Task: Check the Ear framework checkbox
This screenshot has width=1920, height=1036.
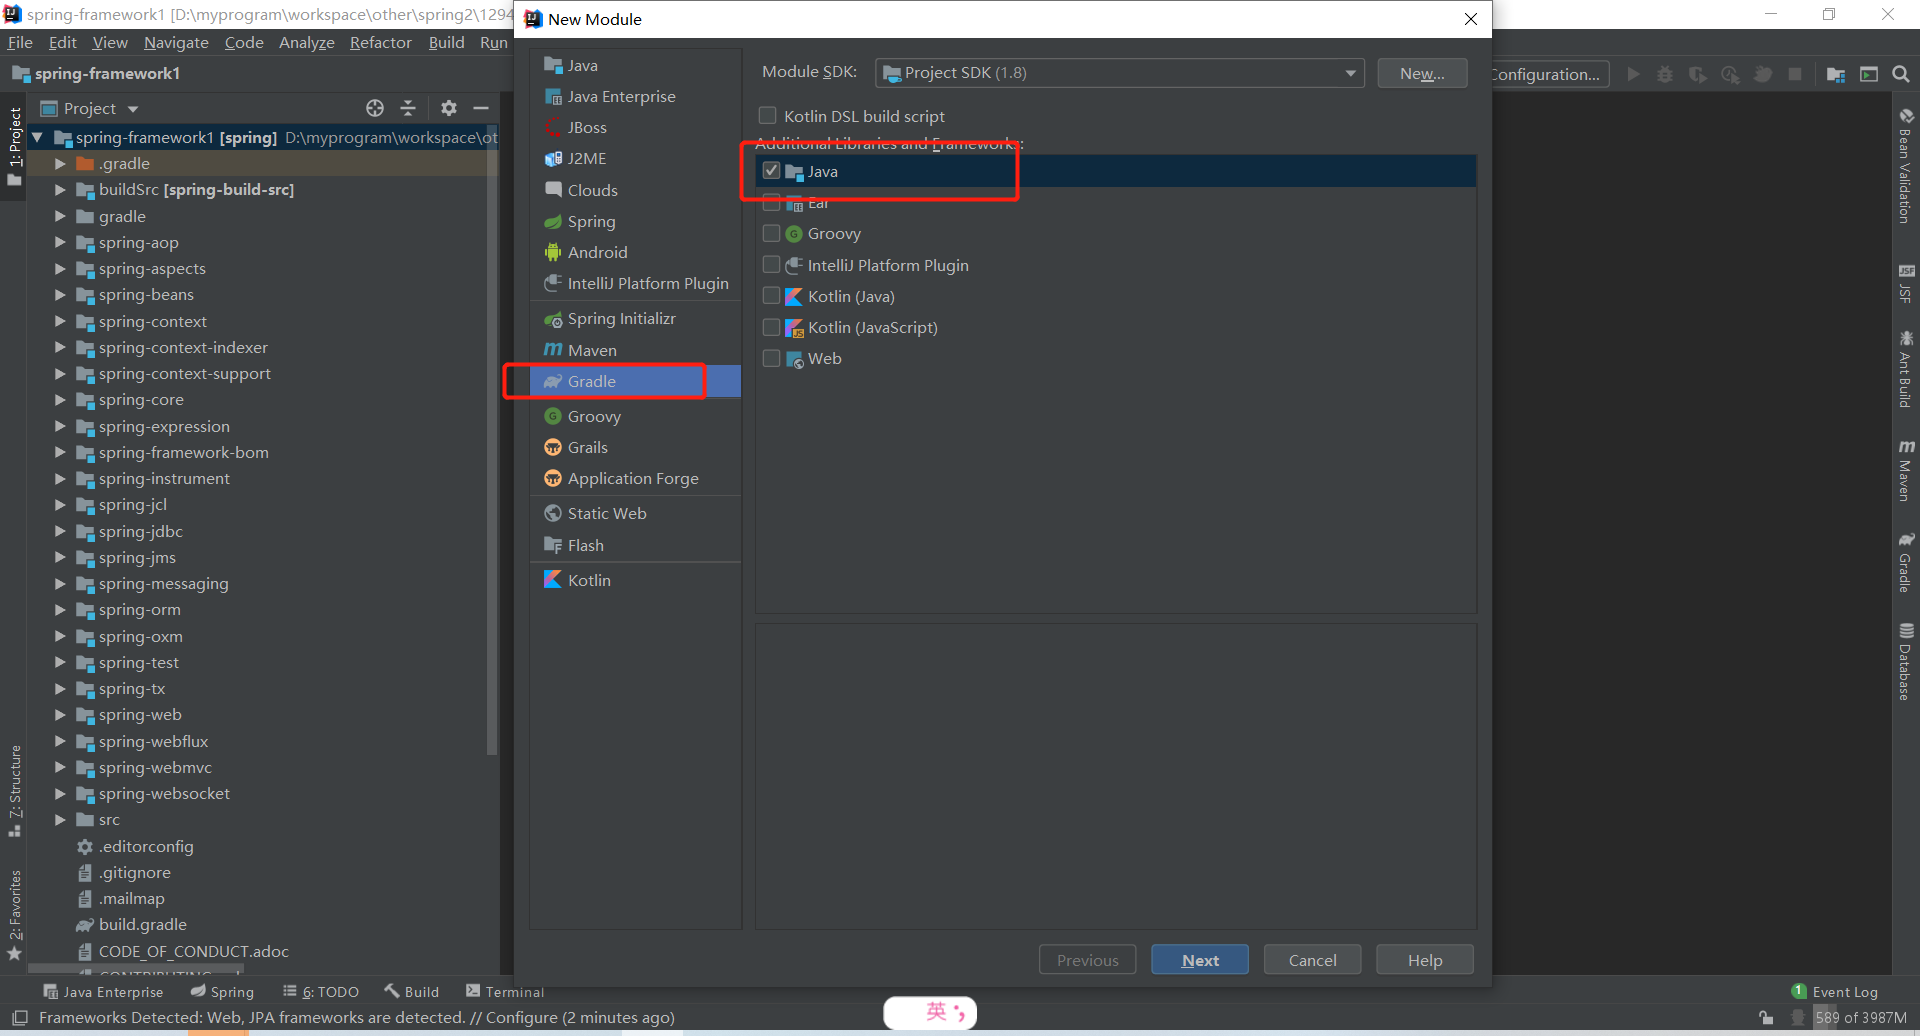Action: [x=771, y=203]
